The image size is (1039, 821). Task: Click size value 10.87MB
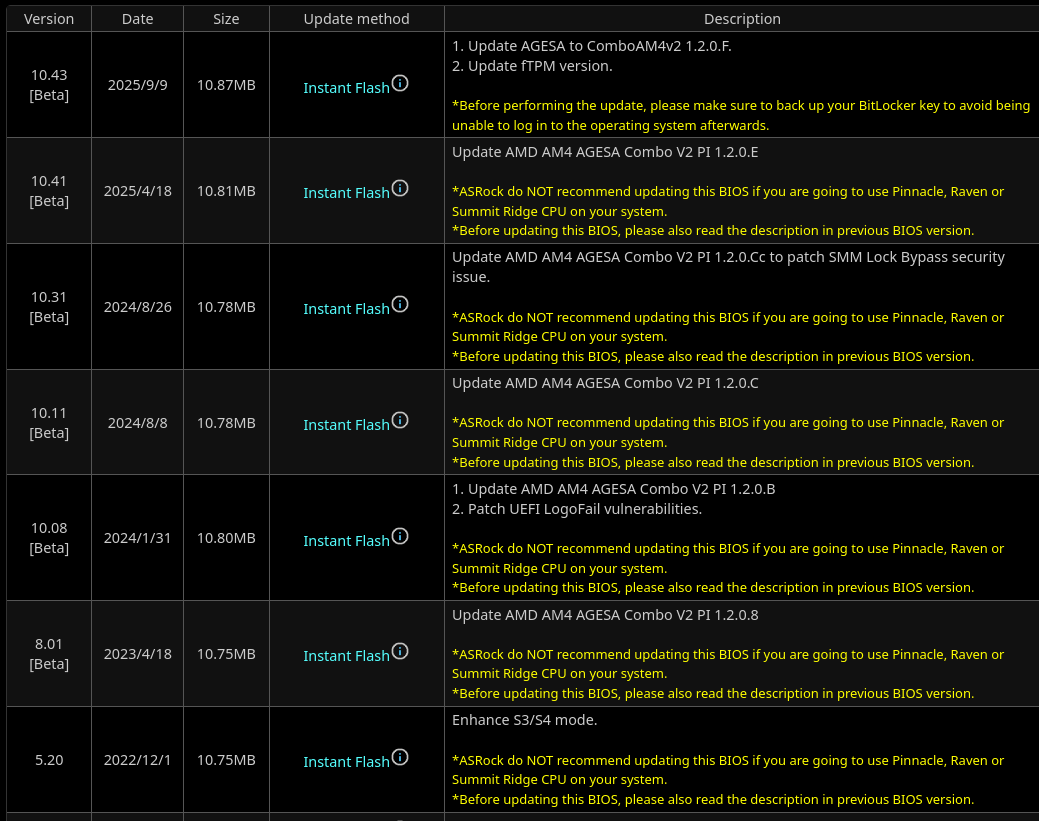point(226,85)
